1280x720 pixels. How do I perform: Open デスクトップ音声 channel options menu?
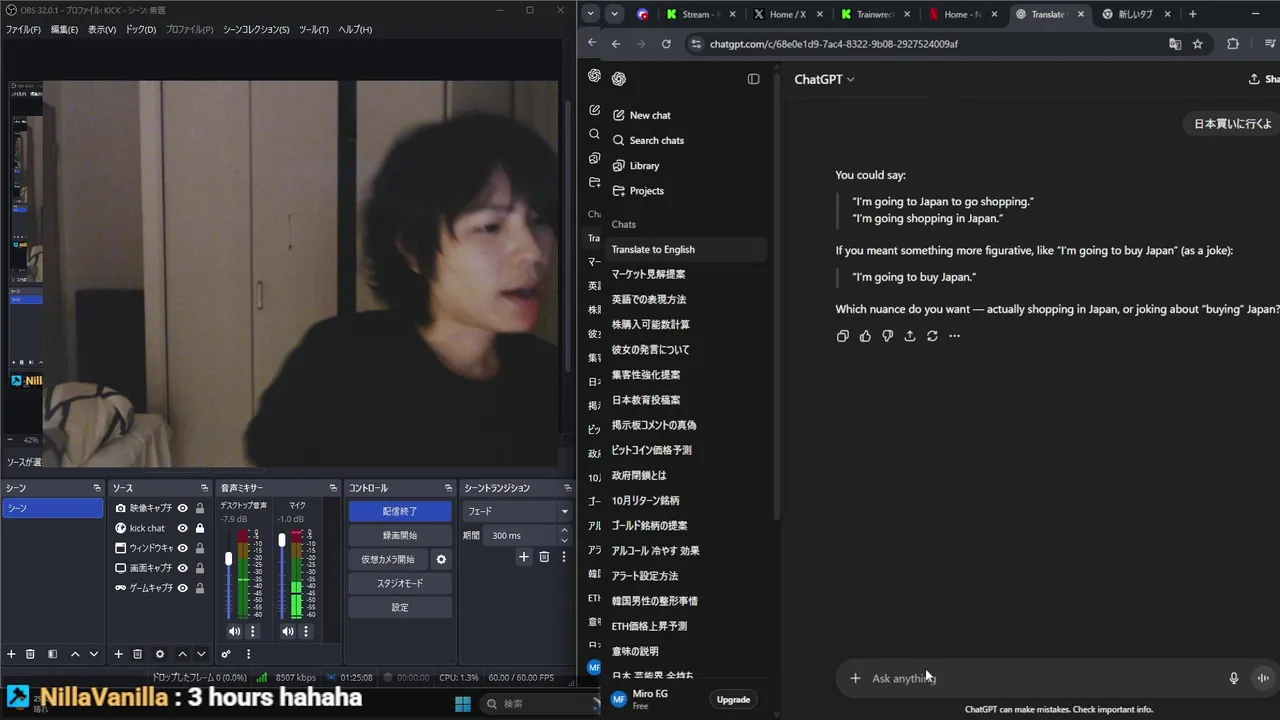[x=252, y=631]
